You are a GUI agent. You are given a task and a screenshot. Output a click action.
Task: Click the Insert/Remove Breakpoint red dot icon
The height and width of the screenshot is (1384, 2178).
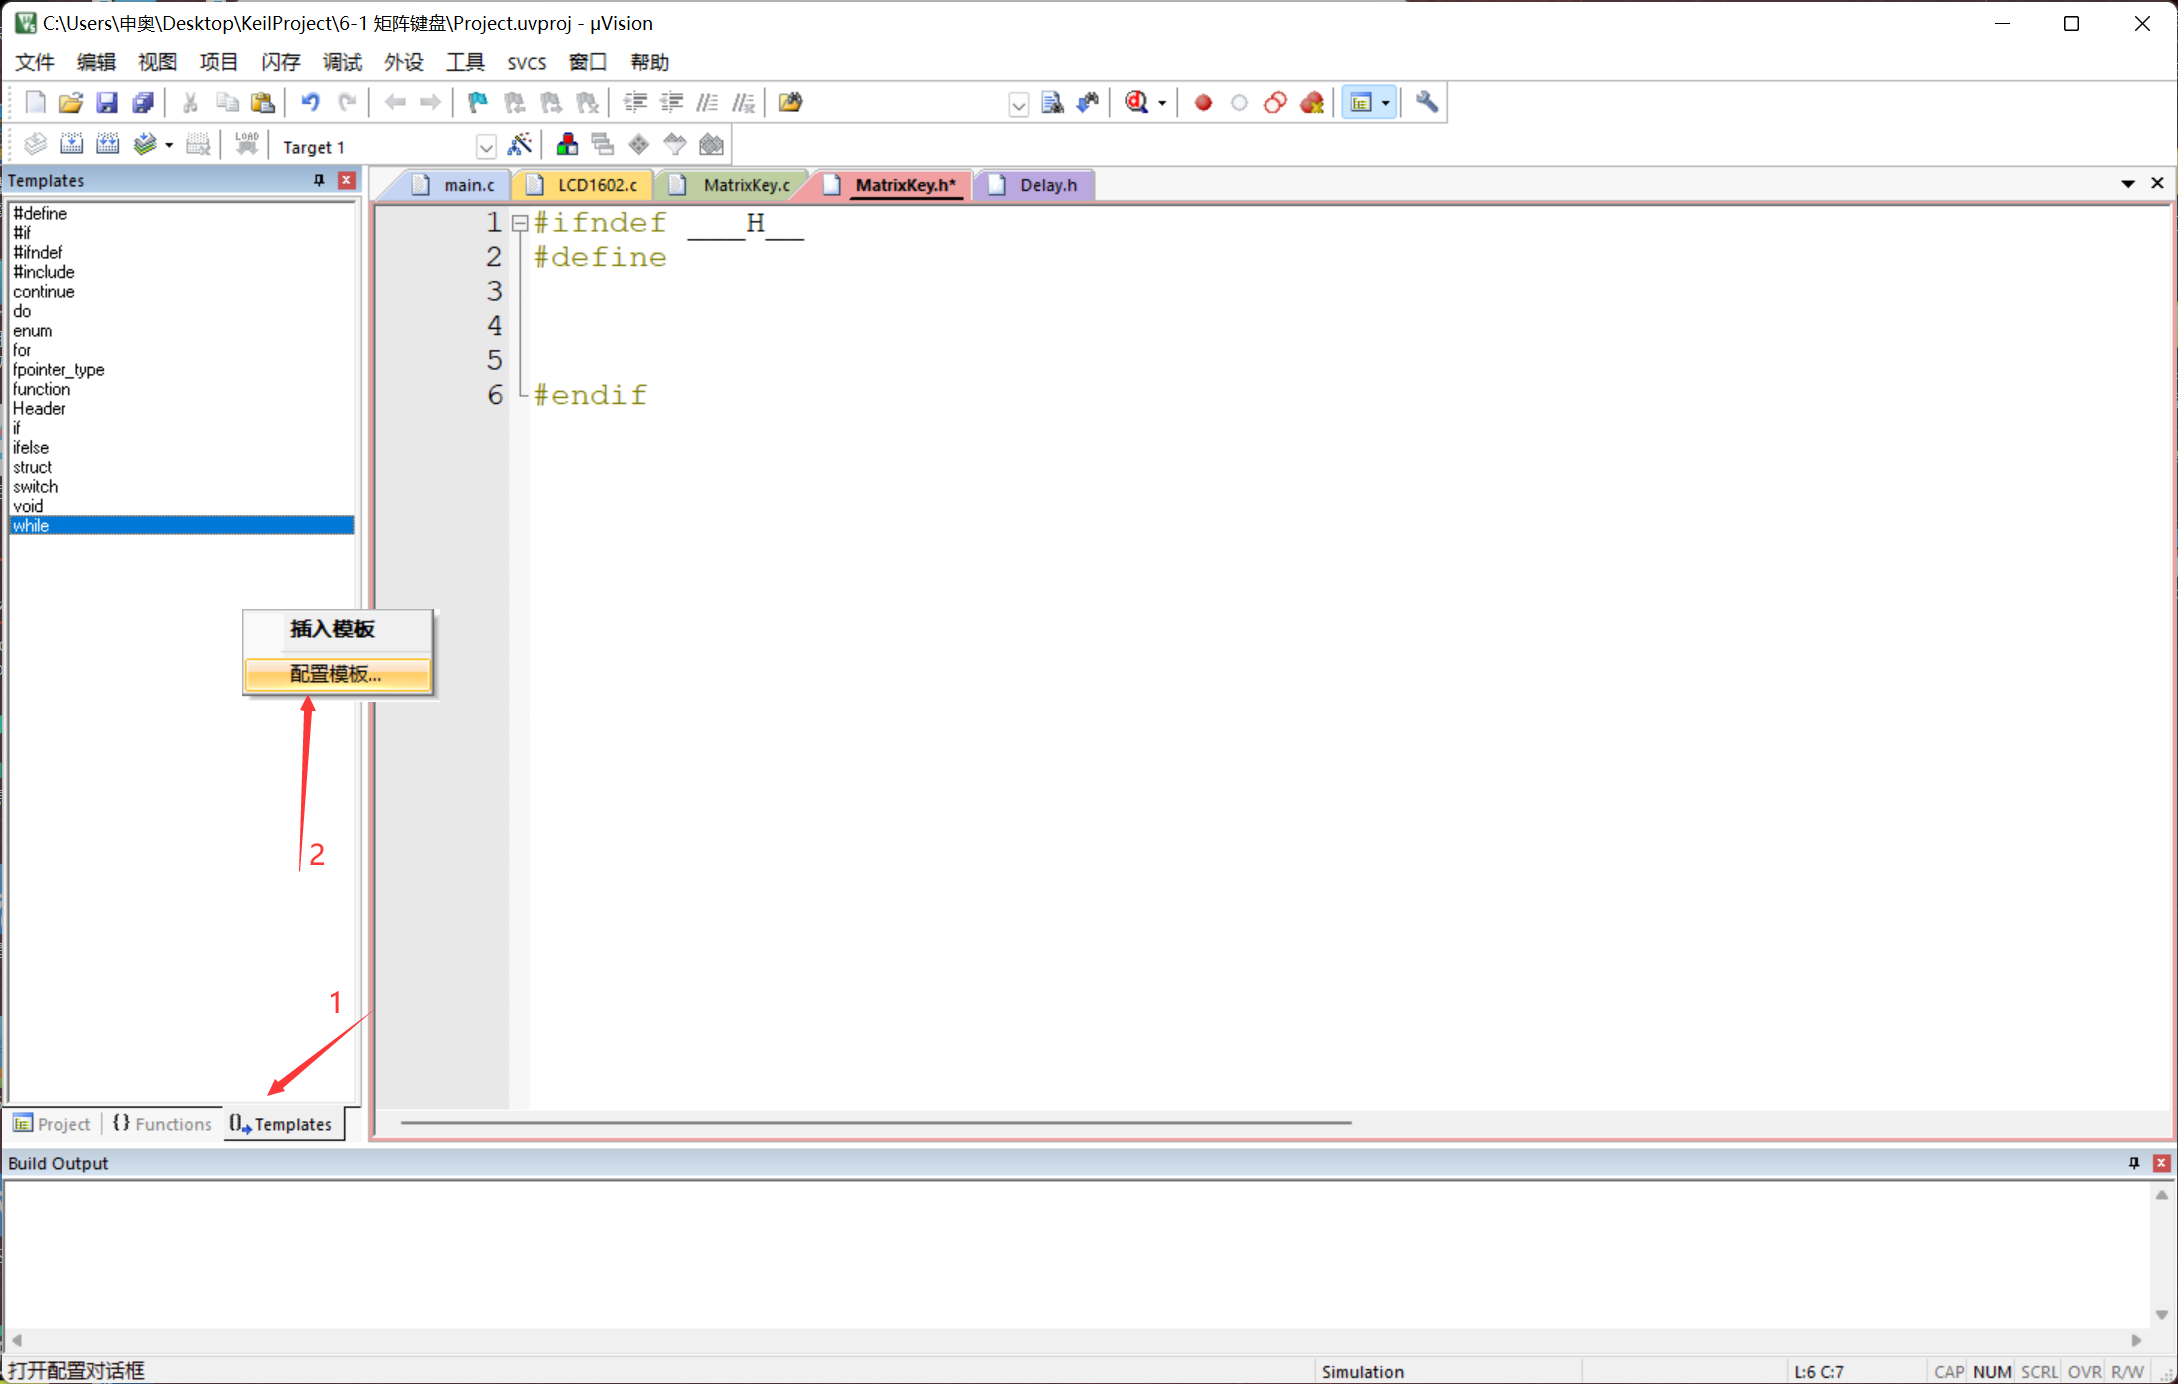1203,102
